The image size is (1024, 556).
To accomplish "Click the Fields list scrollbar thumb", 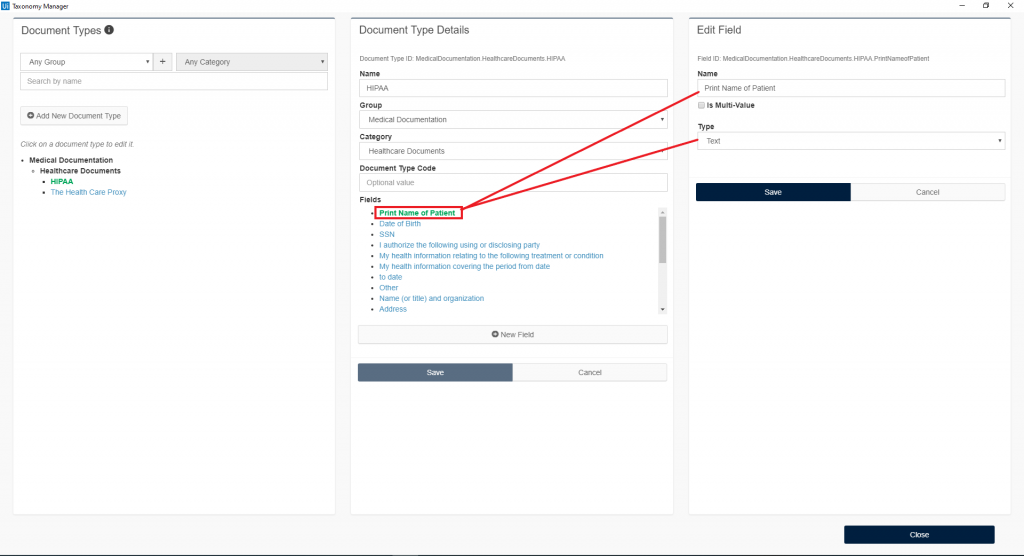I will point(662,240).
